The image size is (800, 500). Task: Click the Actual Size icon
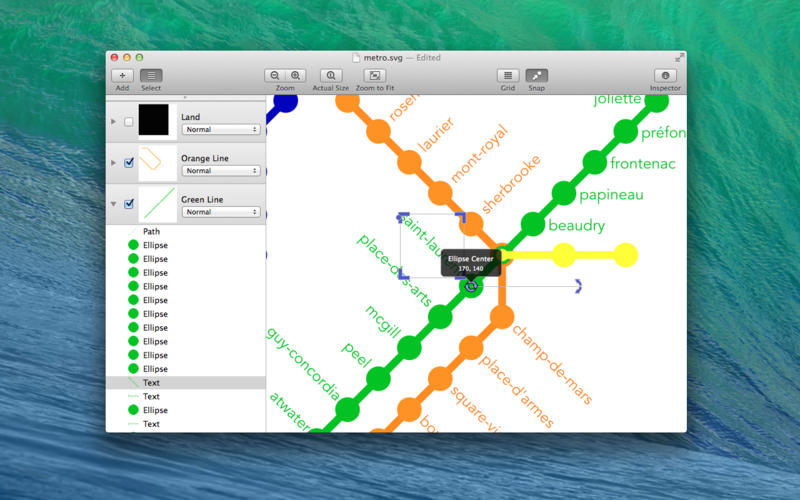pos(330,75)
